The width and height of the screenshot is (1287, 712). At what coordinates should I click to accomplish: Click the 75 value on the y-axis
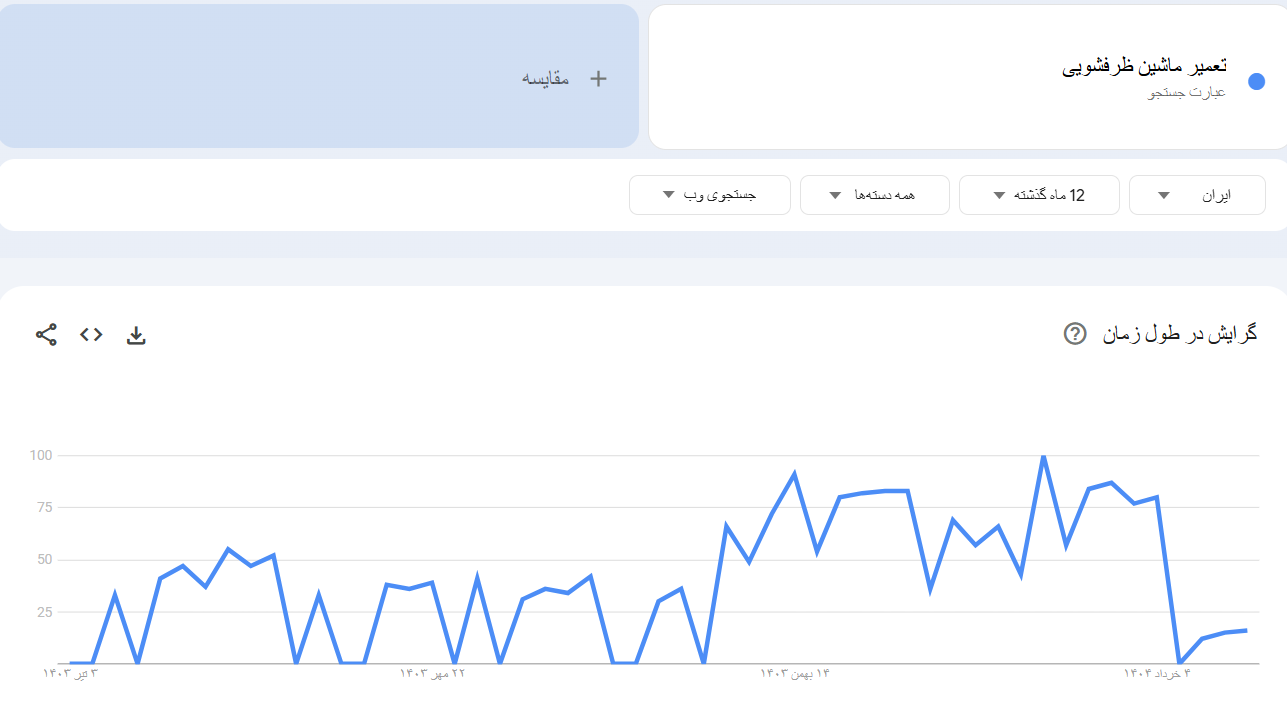click(x=41, y=508)
